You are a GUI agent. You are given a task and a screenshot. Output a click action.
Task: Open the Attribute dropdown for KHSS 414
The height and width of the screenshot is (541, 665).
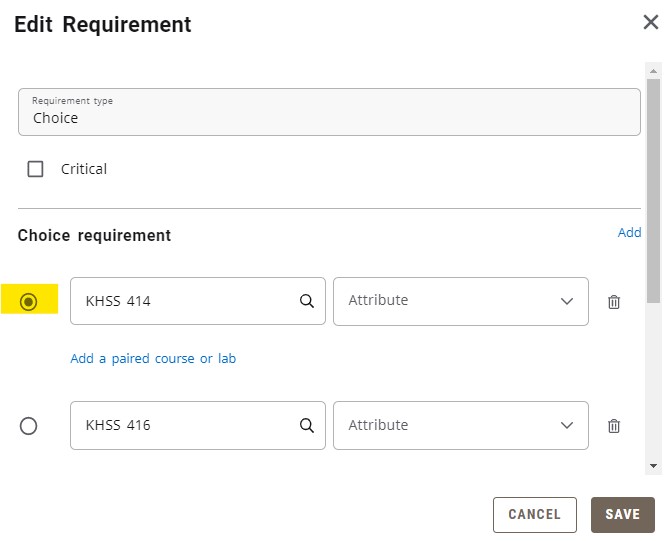461,301
